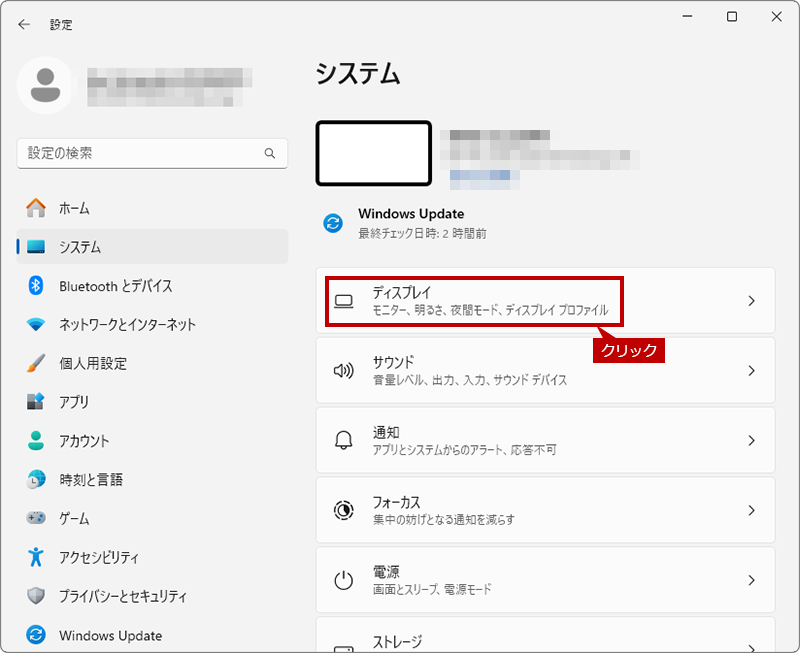Image resolution: width=800 pixels, height=653 pixels.
Task: Maximize the 設定 window
Action: (x=732, y=17)
